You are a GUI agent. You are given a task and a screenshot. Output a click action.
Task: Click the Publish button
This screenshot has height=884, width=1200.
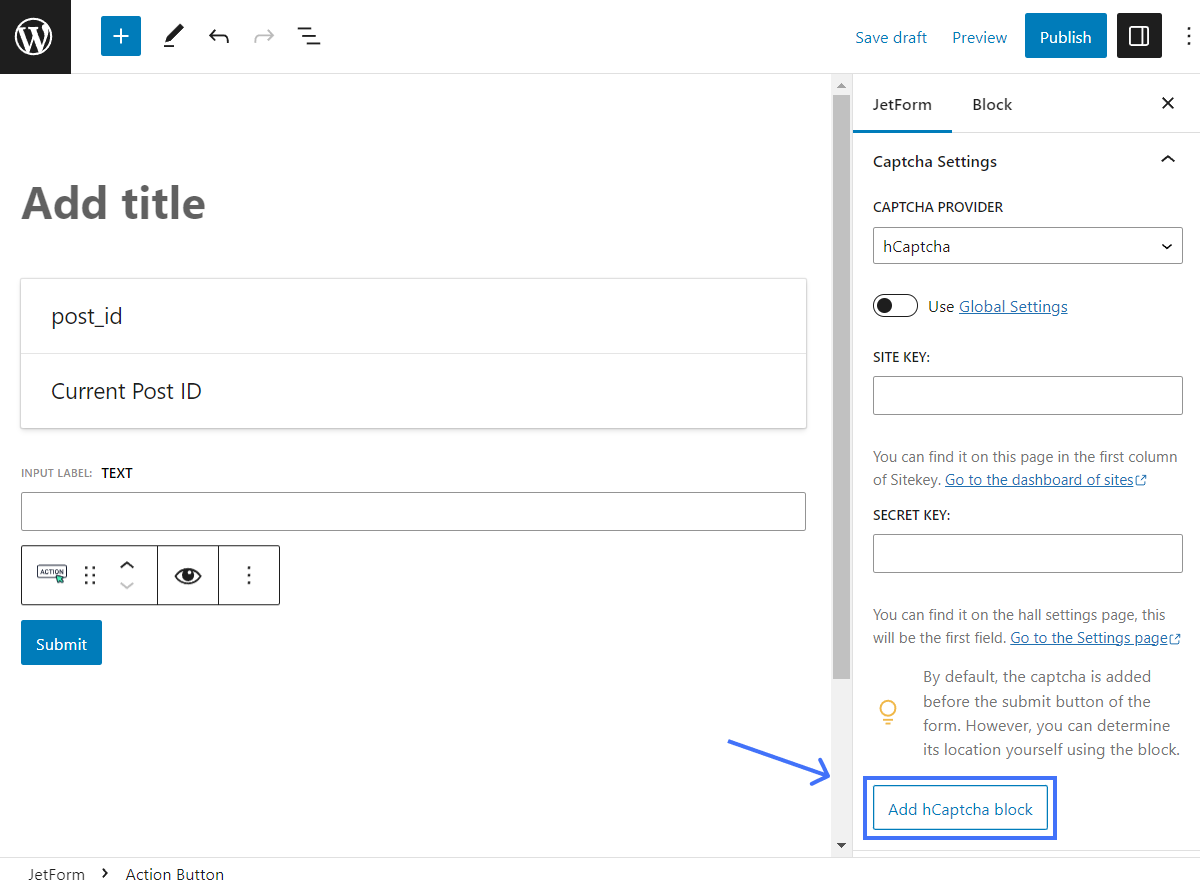[1065, 36]
